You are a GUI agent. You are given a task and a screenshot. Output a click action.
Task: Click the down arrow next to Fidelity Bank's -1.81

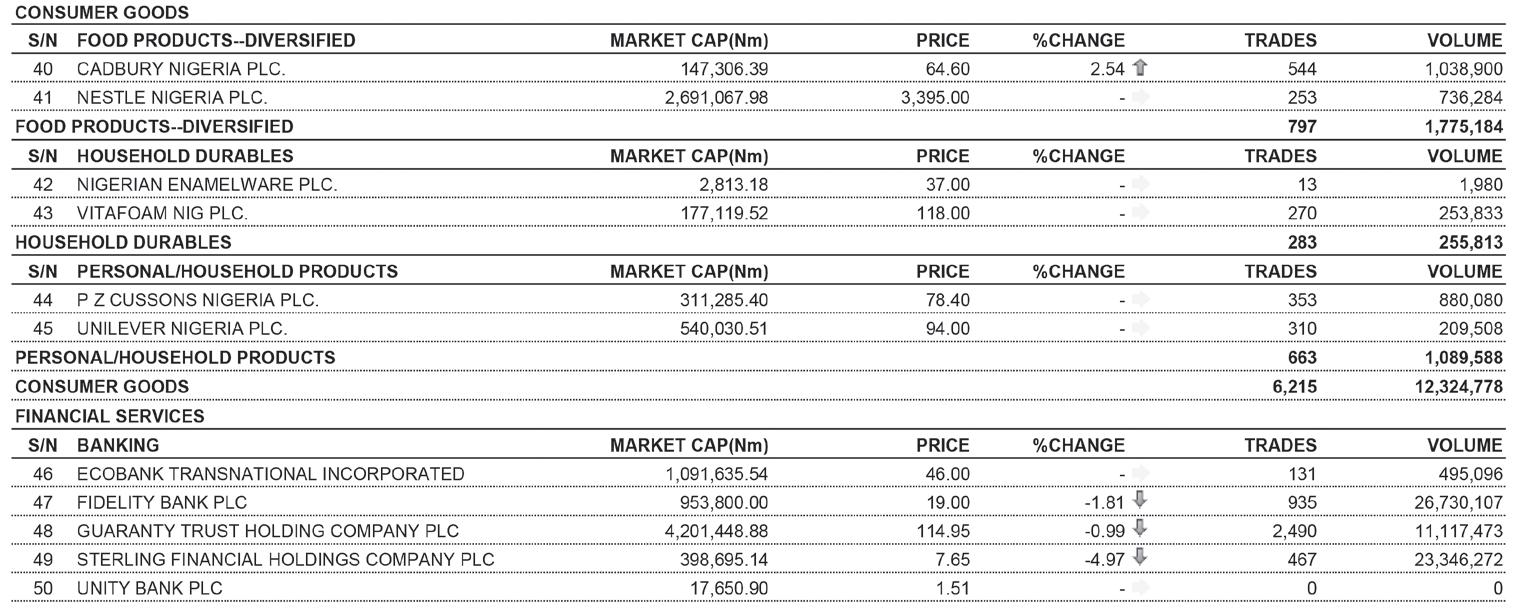(x=1140, y=501)
